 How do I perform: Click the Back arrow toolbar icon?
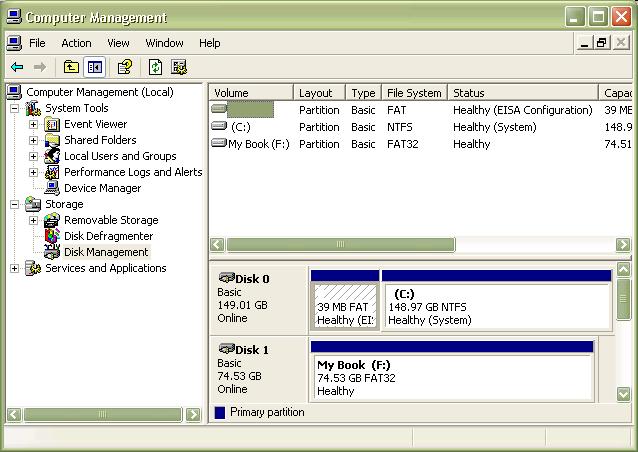(16, 67)
